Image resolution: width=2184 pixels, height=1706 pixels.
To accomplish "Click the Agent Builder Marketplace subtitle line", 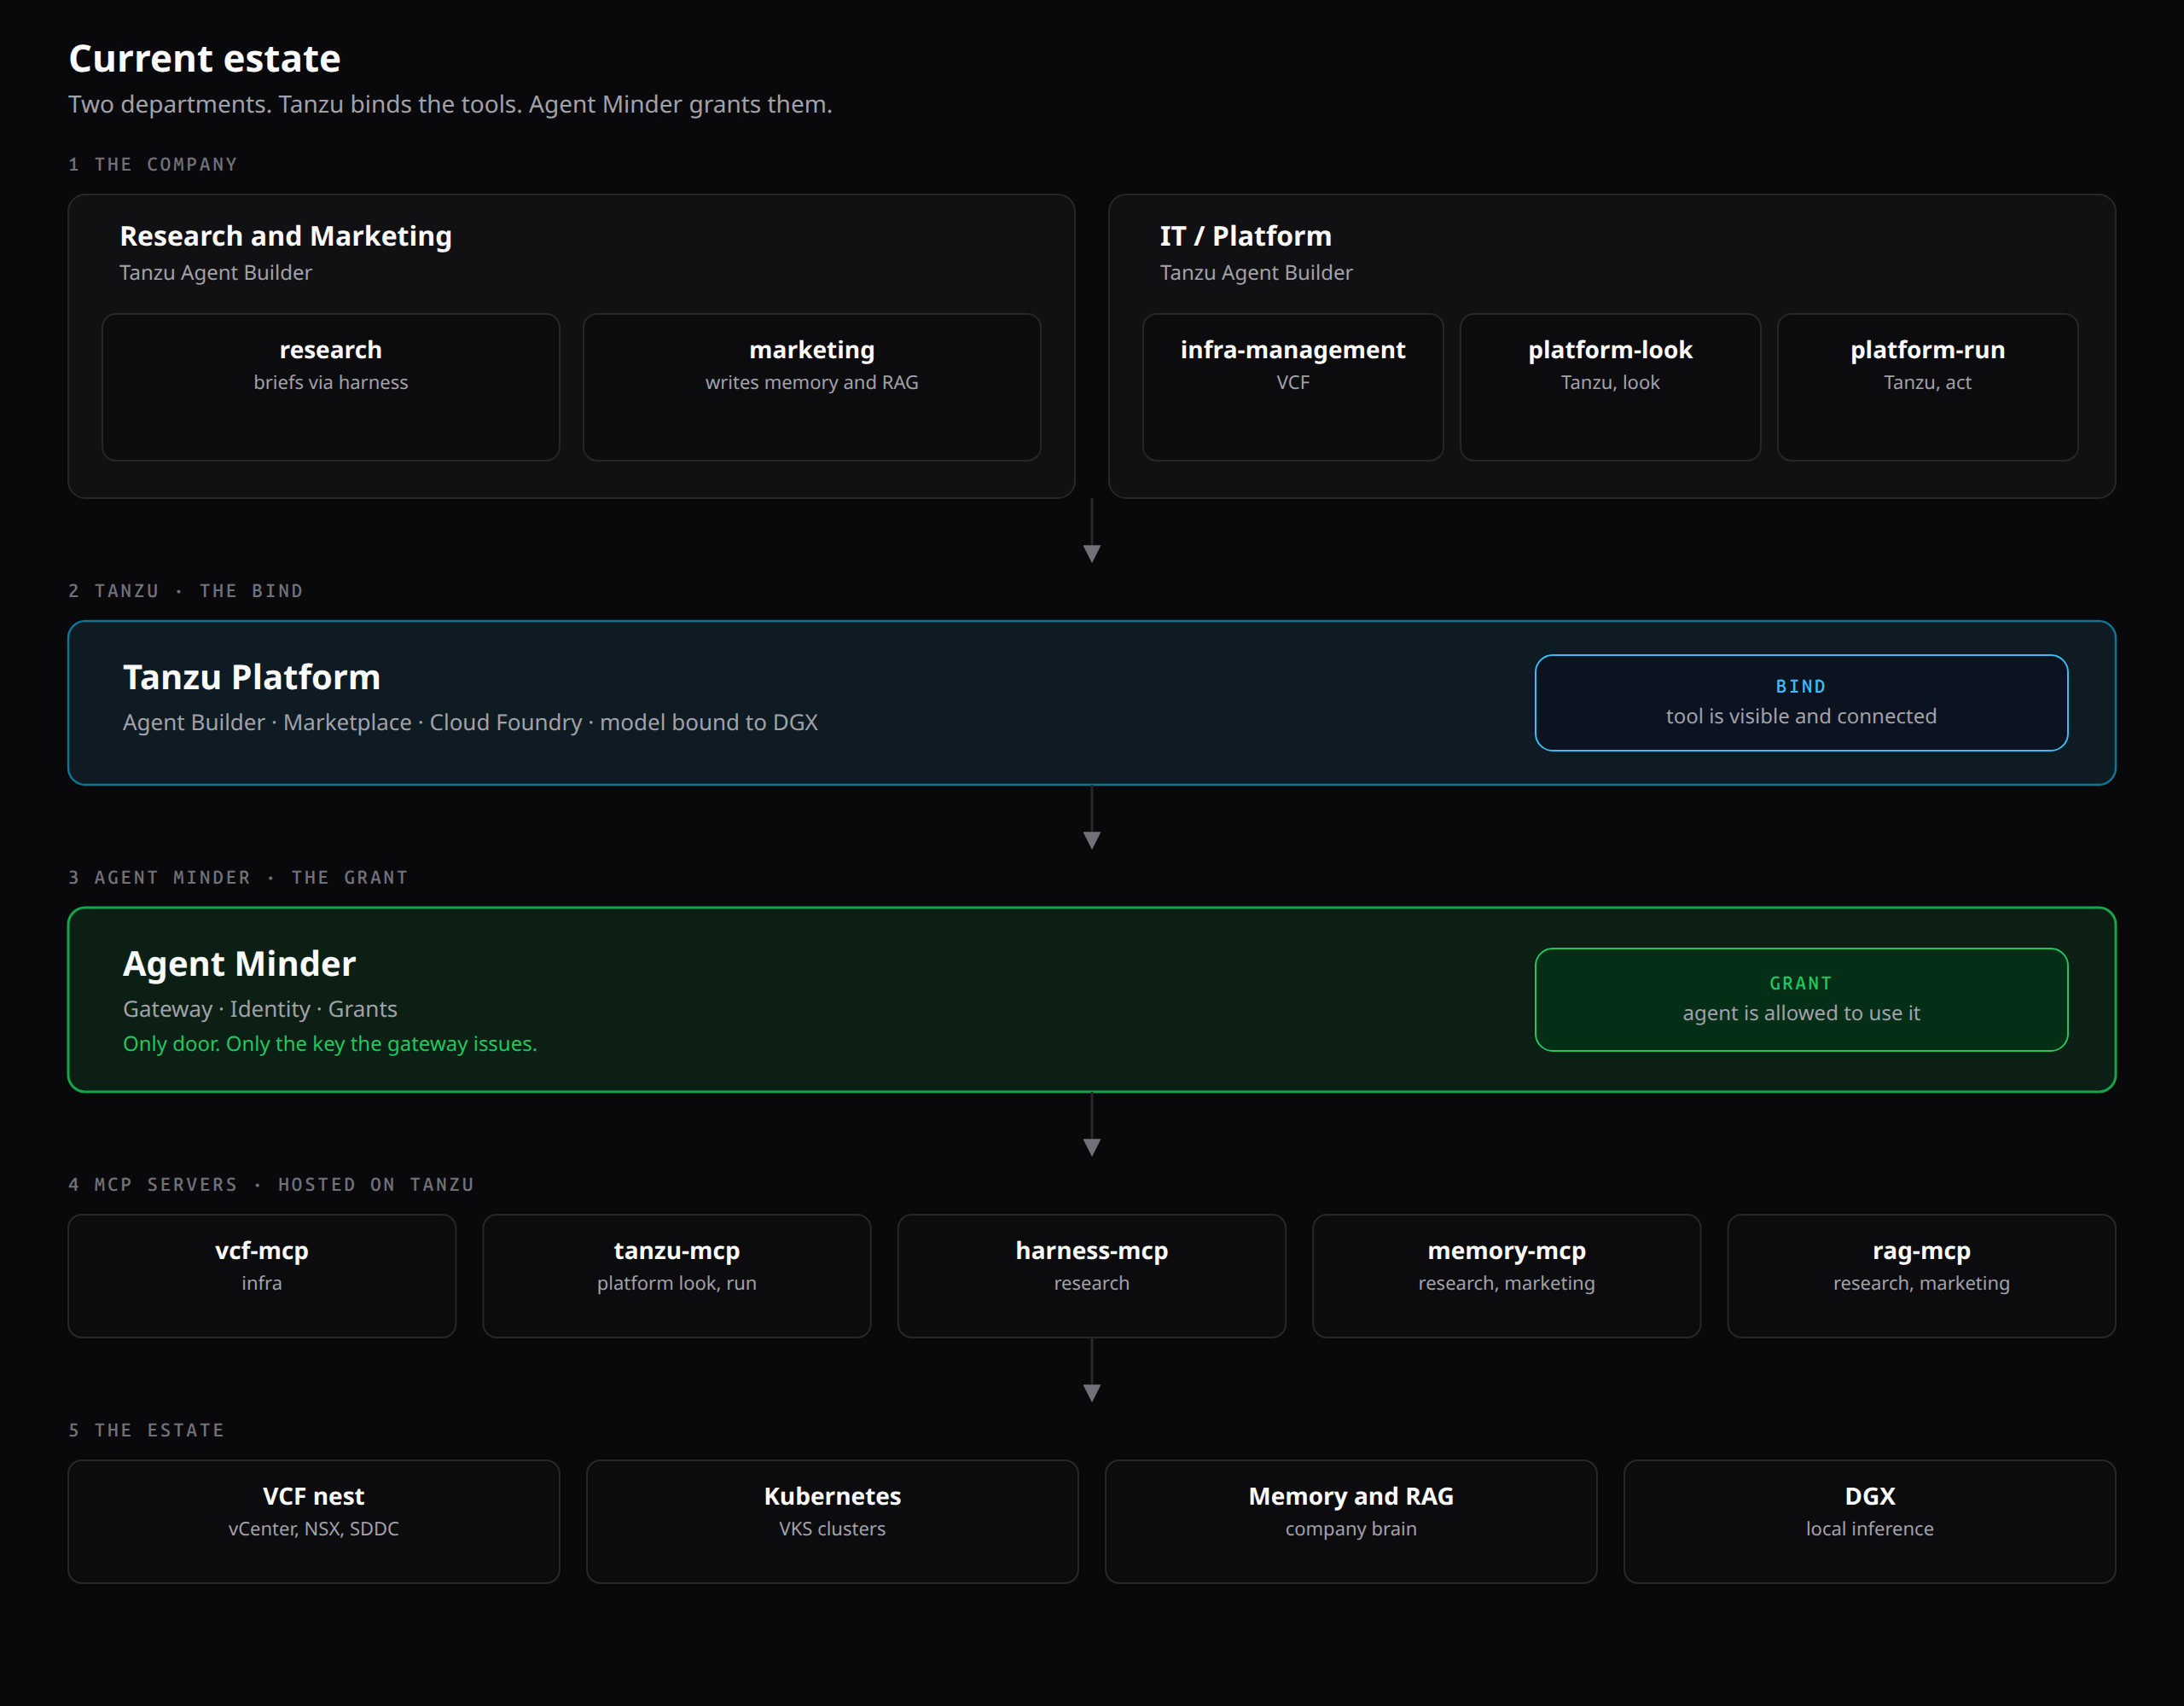I will (x=470, y=722).
